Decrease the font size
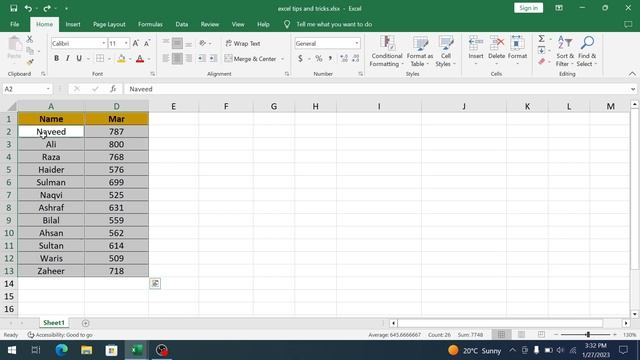 click(x=147, y=43)
